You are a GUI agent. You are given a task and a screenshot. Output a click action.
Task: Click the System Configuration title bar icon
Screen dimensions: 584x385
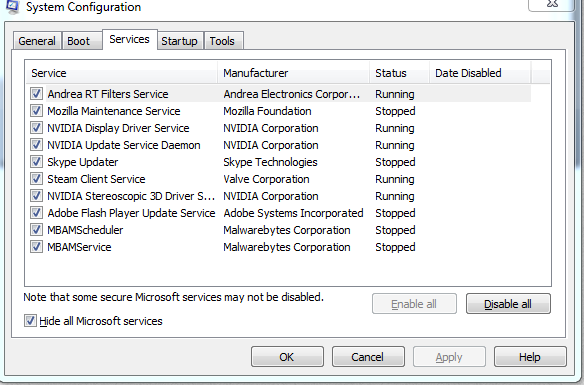point(12,6)
